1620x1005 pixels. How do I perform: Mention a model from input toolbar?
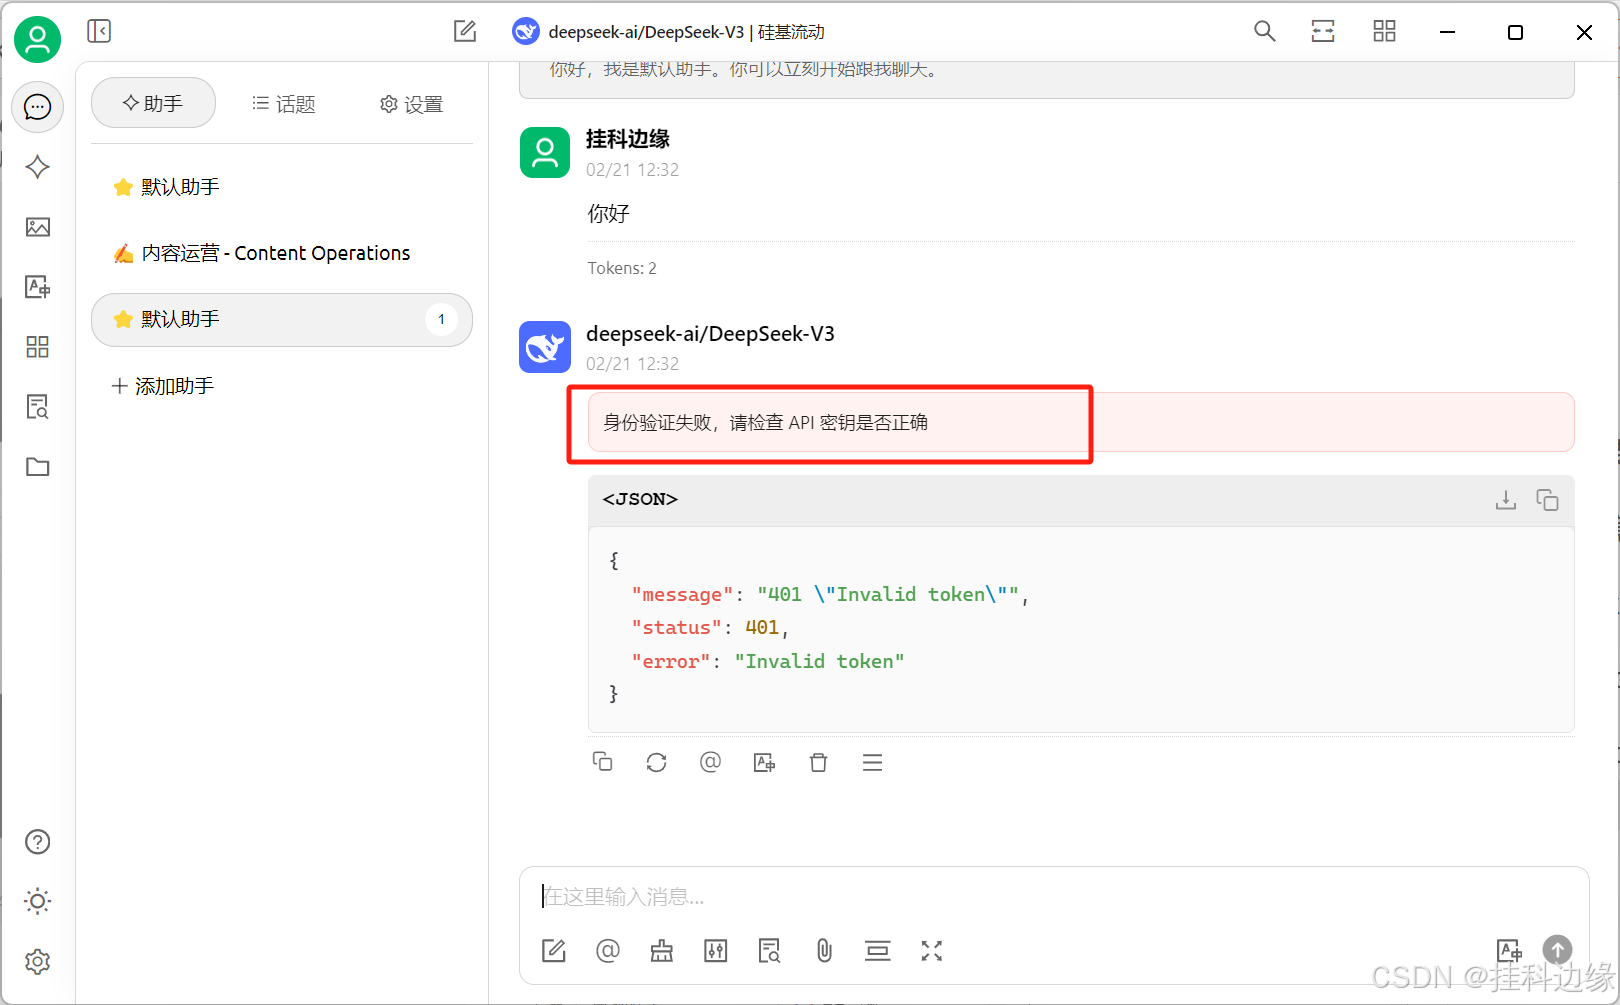(x=608, y=950)
